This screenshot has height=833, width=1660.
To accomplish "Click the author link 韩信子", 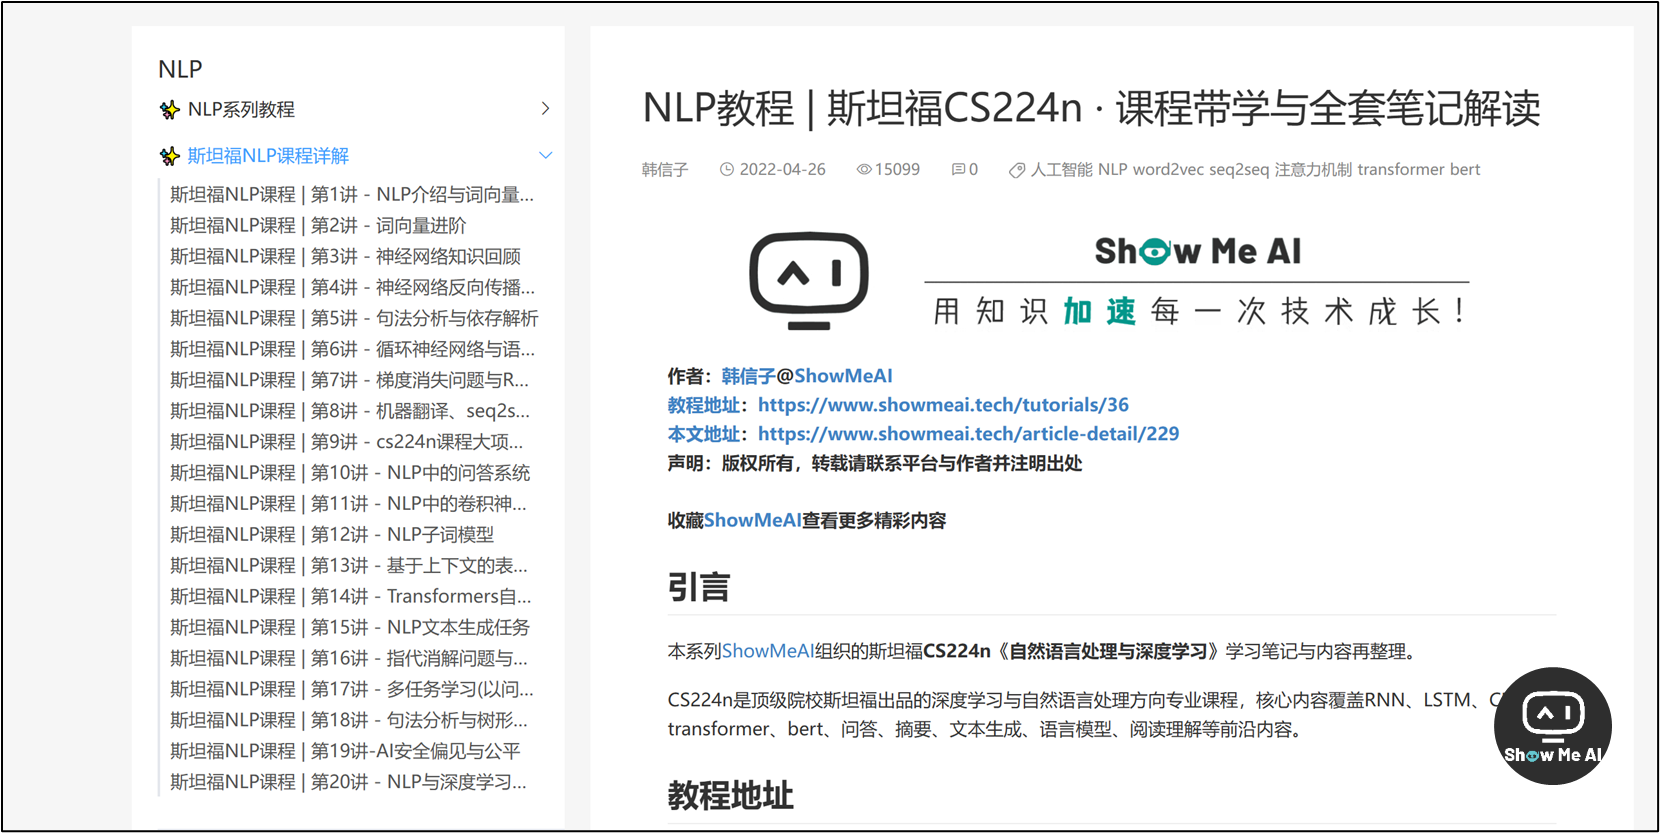I will point(748,377).
